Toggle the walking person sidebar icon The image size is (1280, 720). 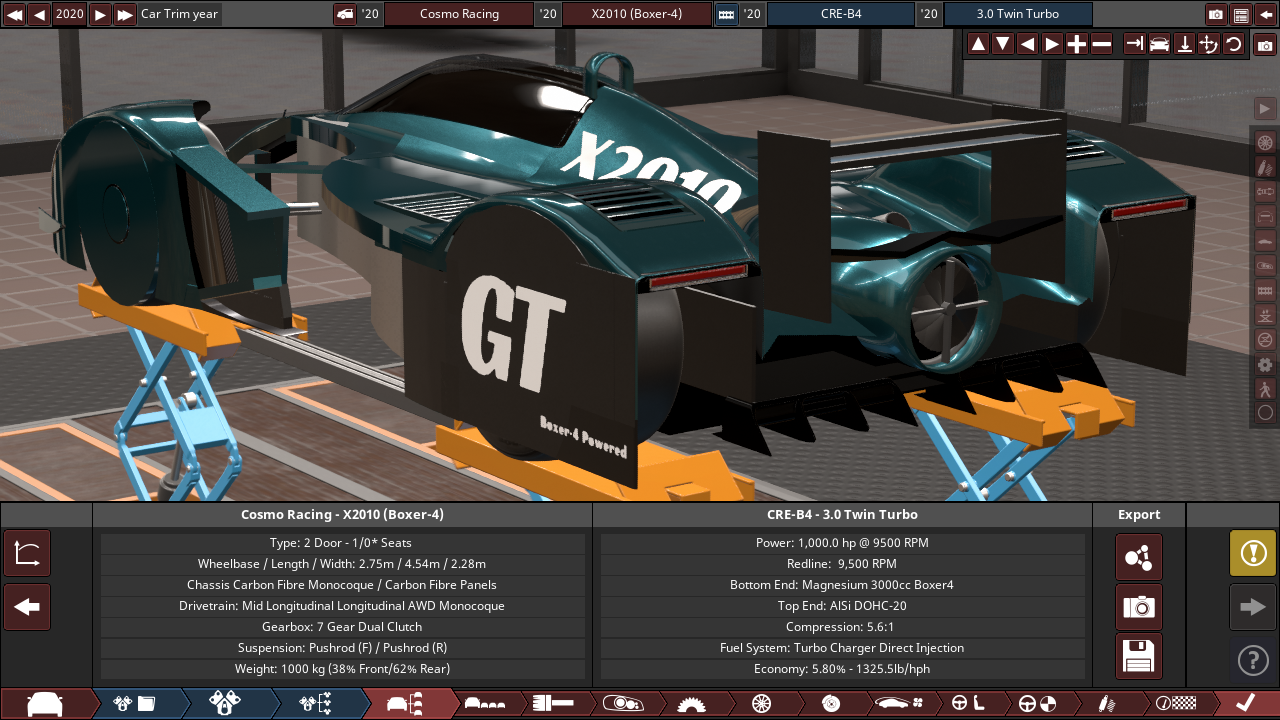pyautogui.click(x=1265, y=389)
